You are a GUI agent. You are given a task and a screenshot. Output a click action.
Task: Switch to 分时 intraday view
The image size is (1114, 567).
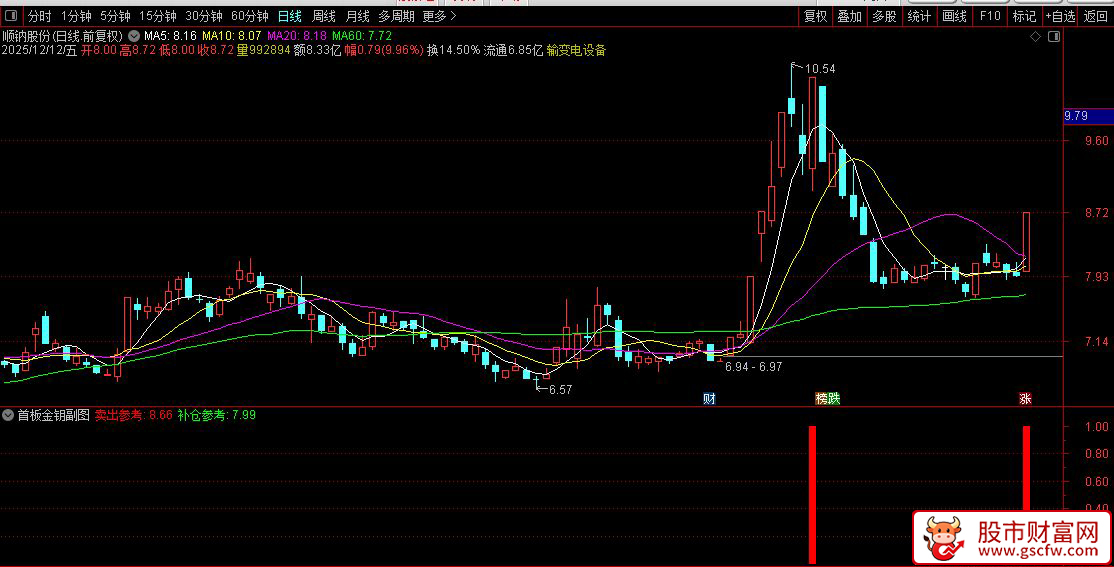(40, 16)
